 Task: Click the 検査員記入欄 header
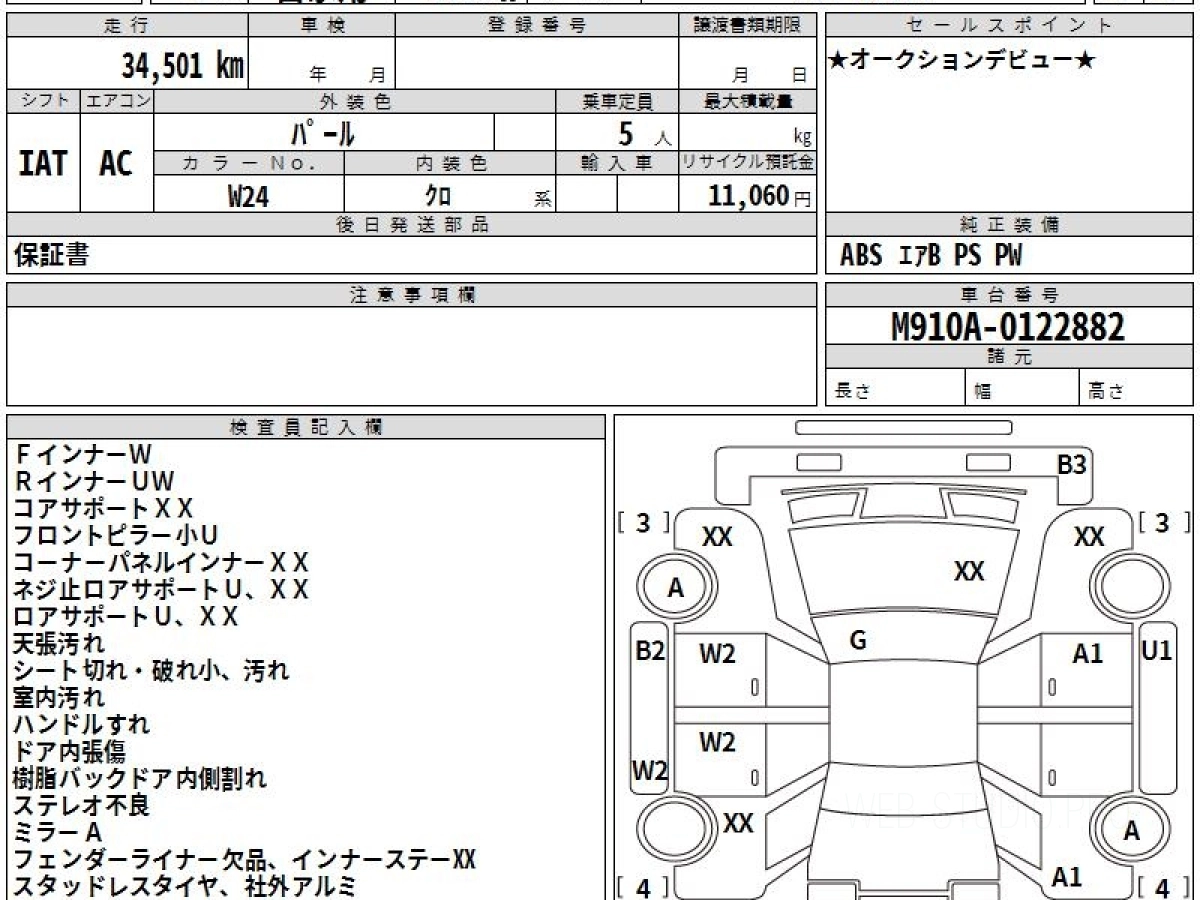coord(306,427)
